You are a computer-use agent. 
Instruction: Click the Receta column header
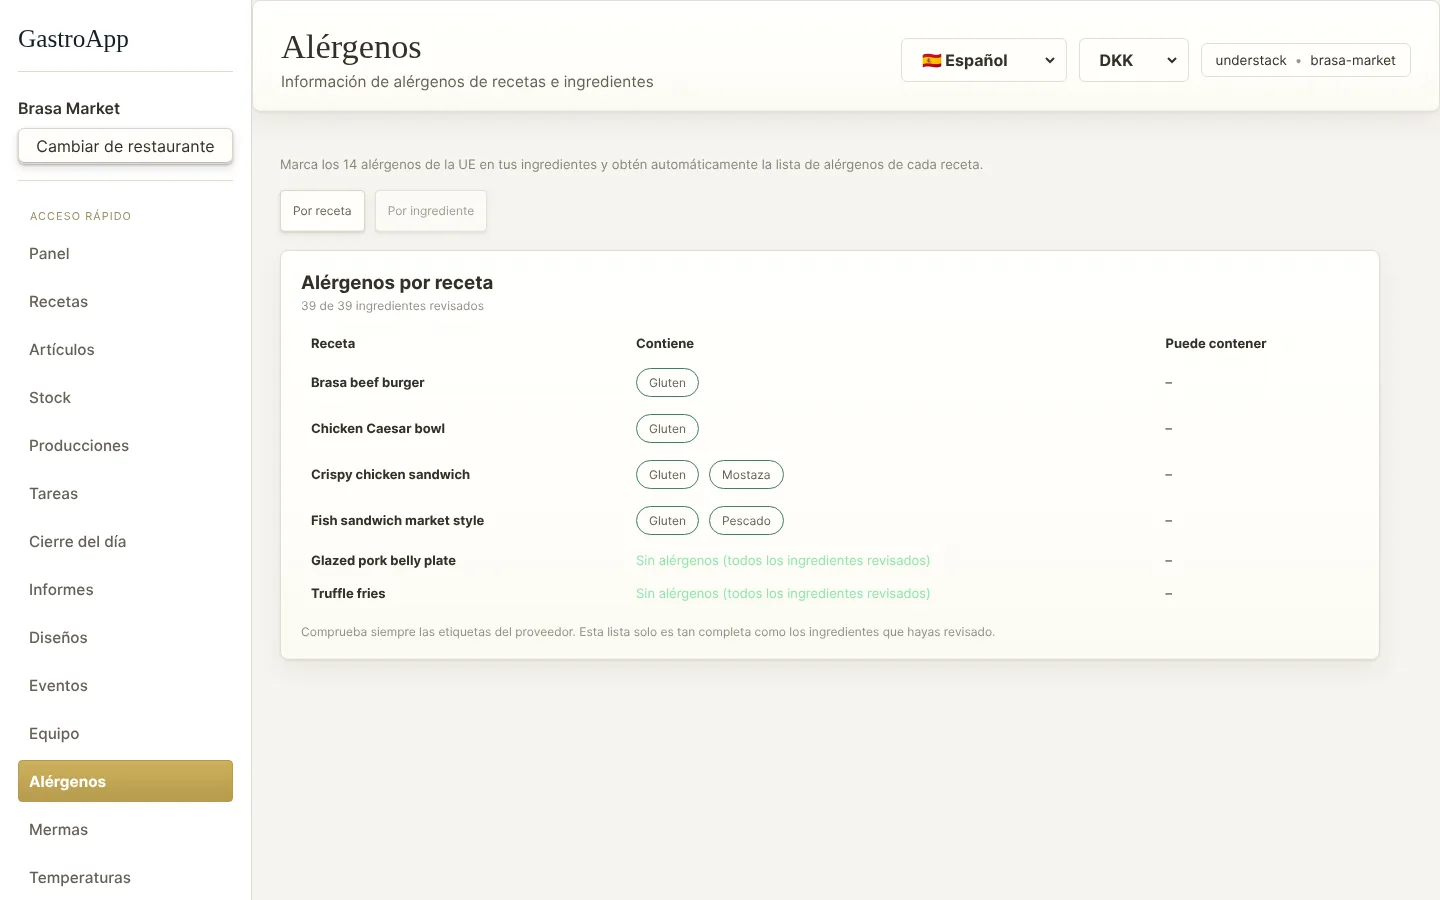pyautogui.click(x=333, y=344)
